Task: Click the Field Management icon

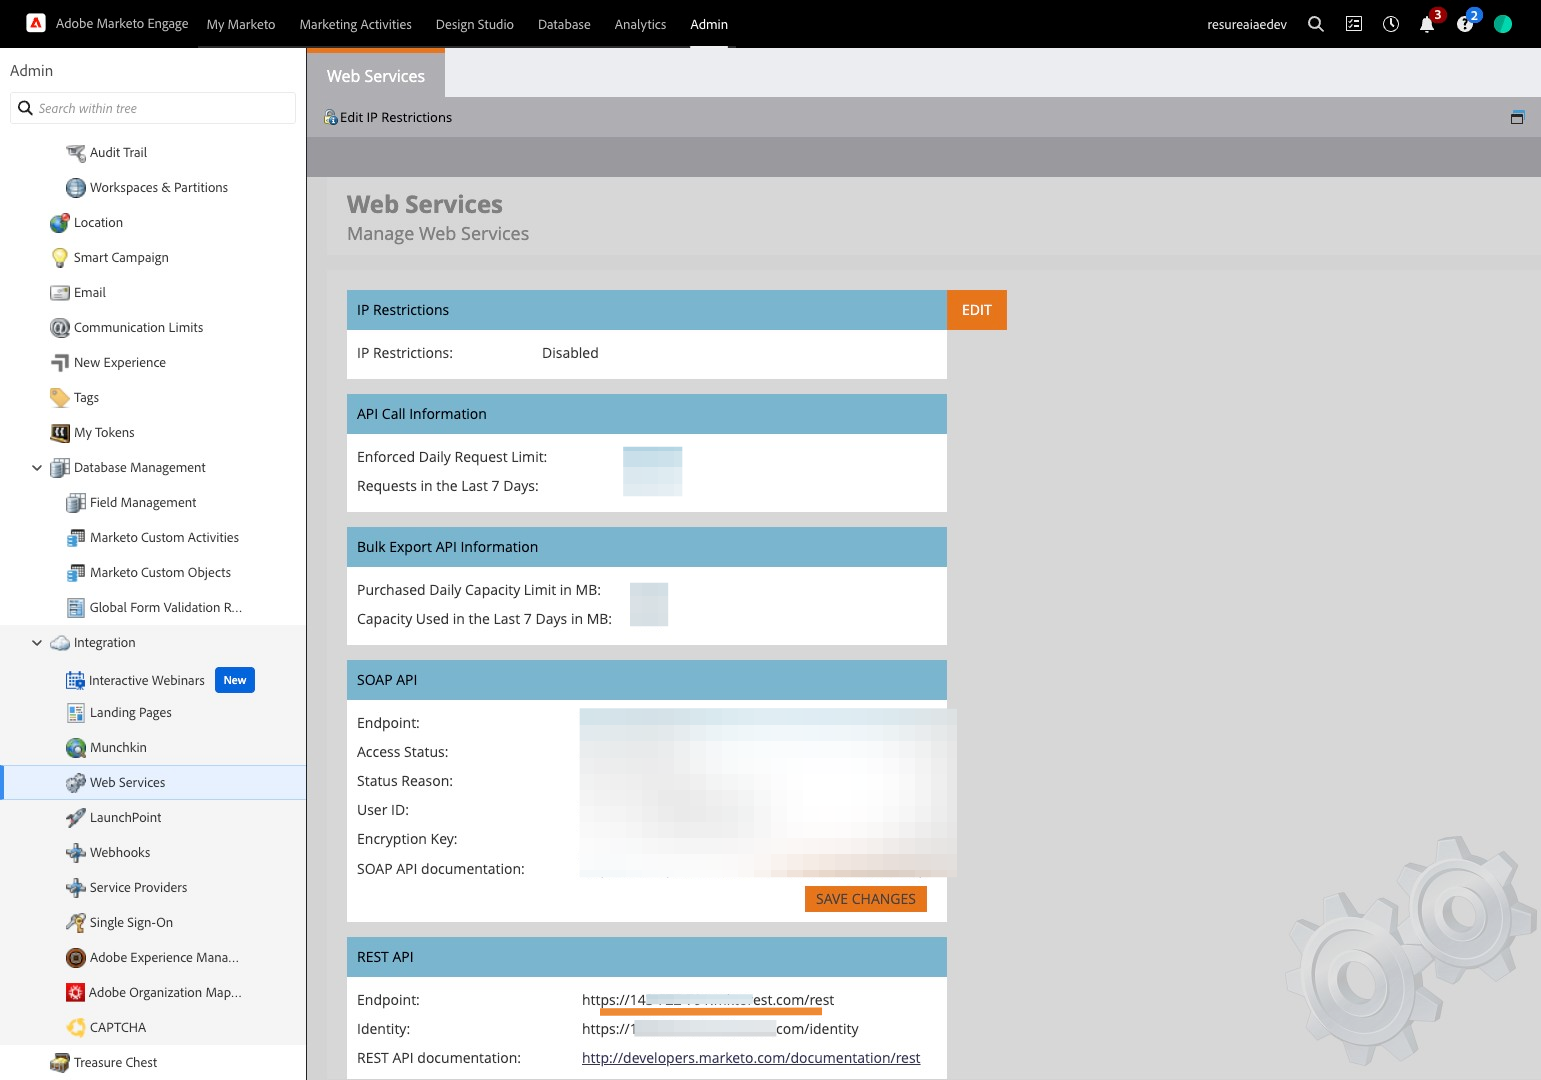Action: coord(76,503)
